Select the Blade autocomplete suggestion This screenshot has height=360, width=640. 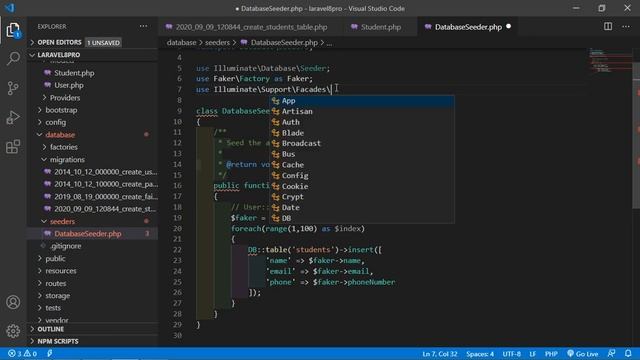[361, 133]
